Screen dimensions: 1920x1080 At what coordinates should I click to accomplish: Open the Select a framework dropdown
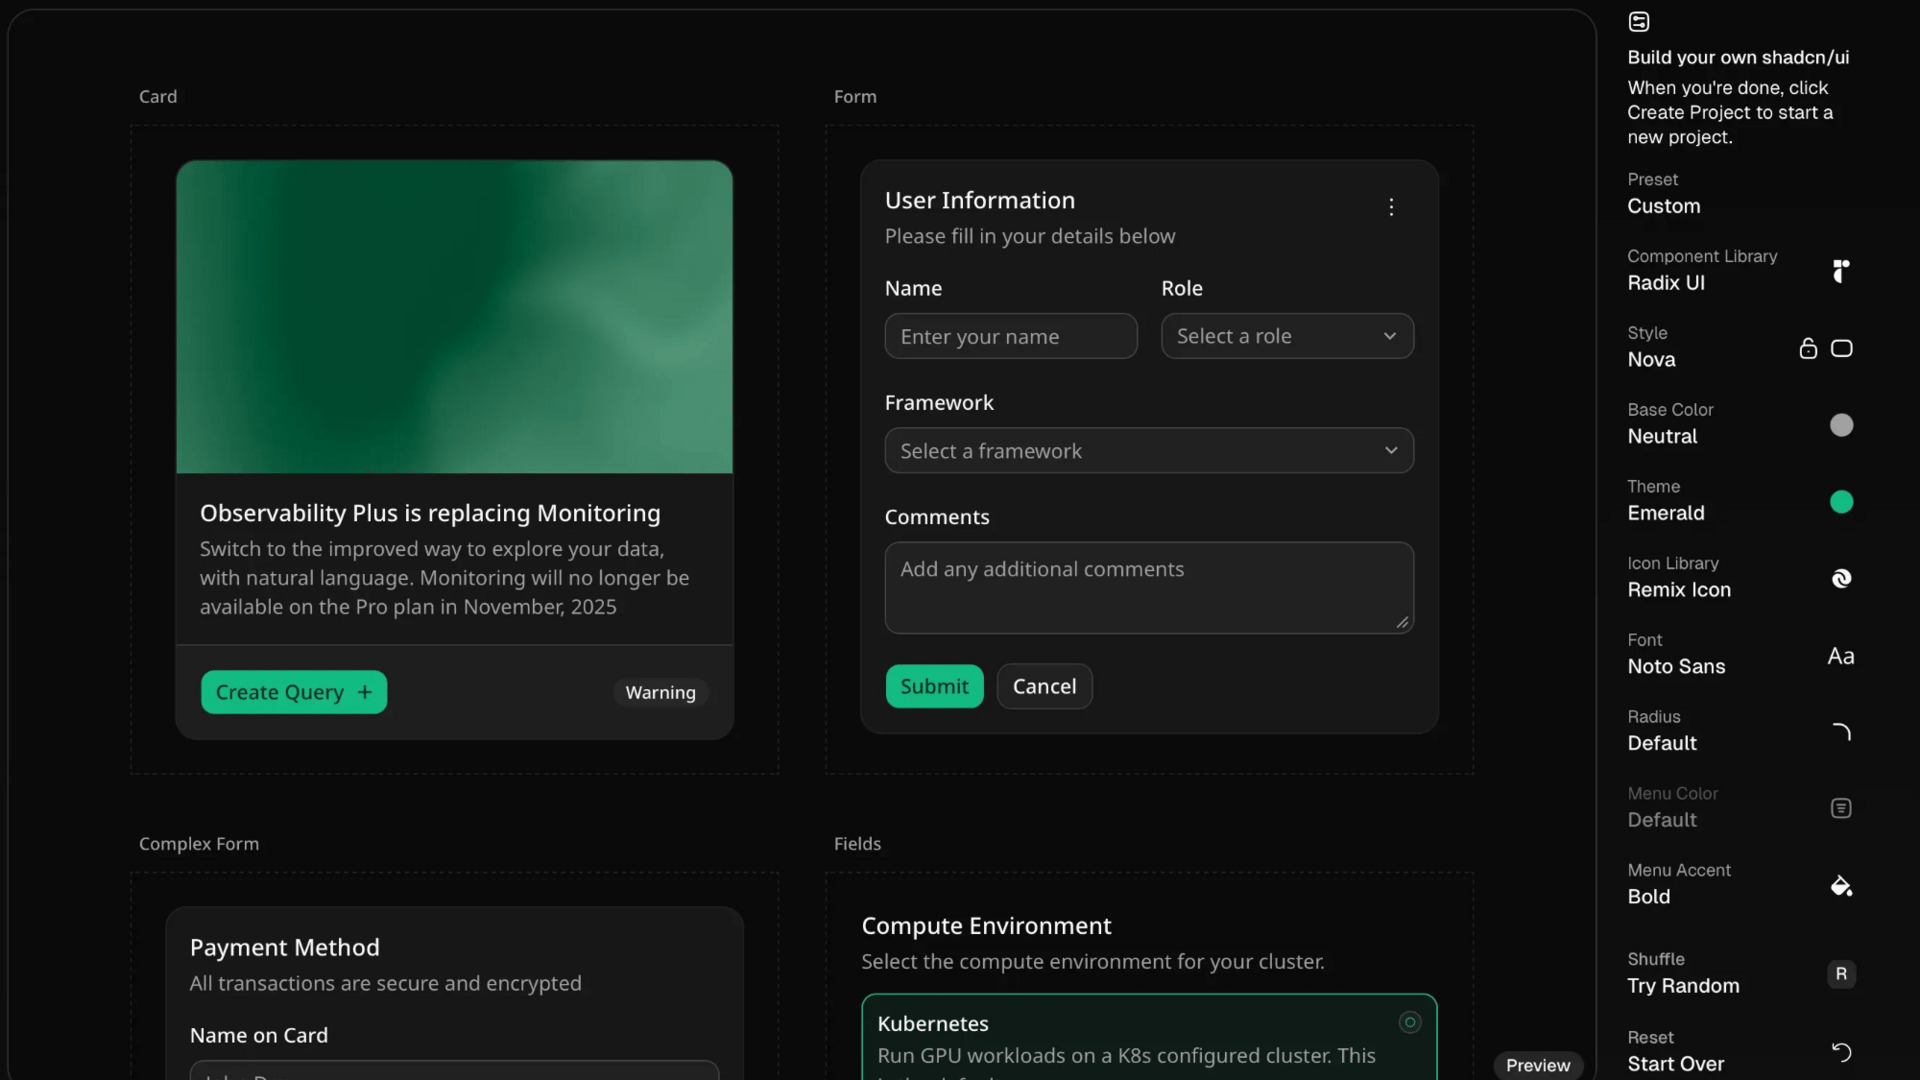point(1149,451)
